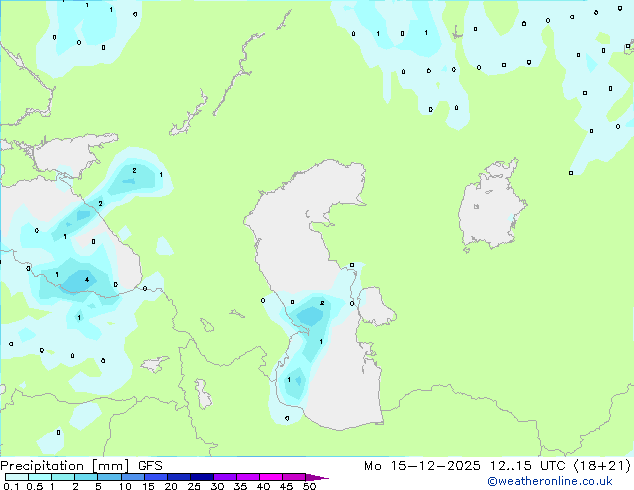This screenshot has width=634, height=490.
Task: Click the '0.5' legend scale label
Action: click(x=35, y=486)
